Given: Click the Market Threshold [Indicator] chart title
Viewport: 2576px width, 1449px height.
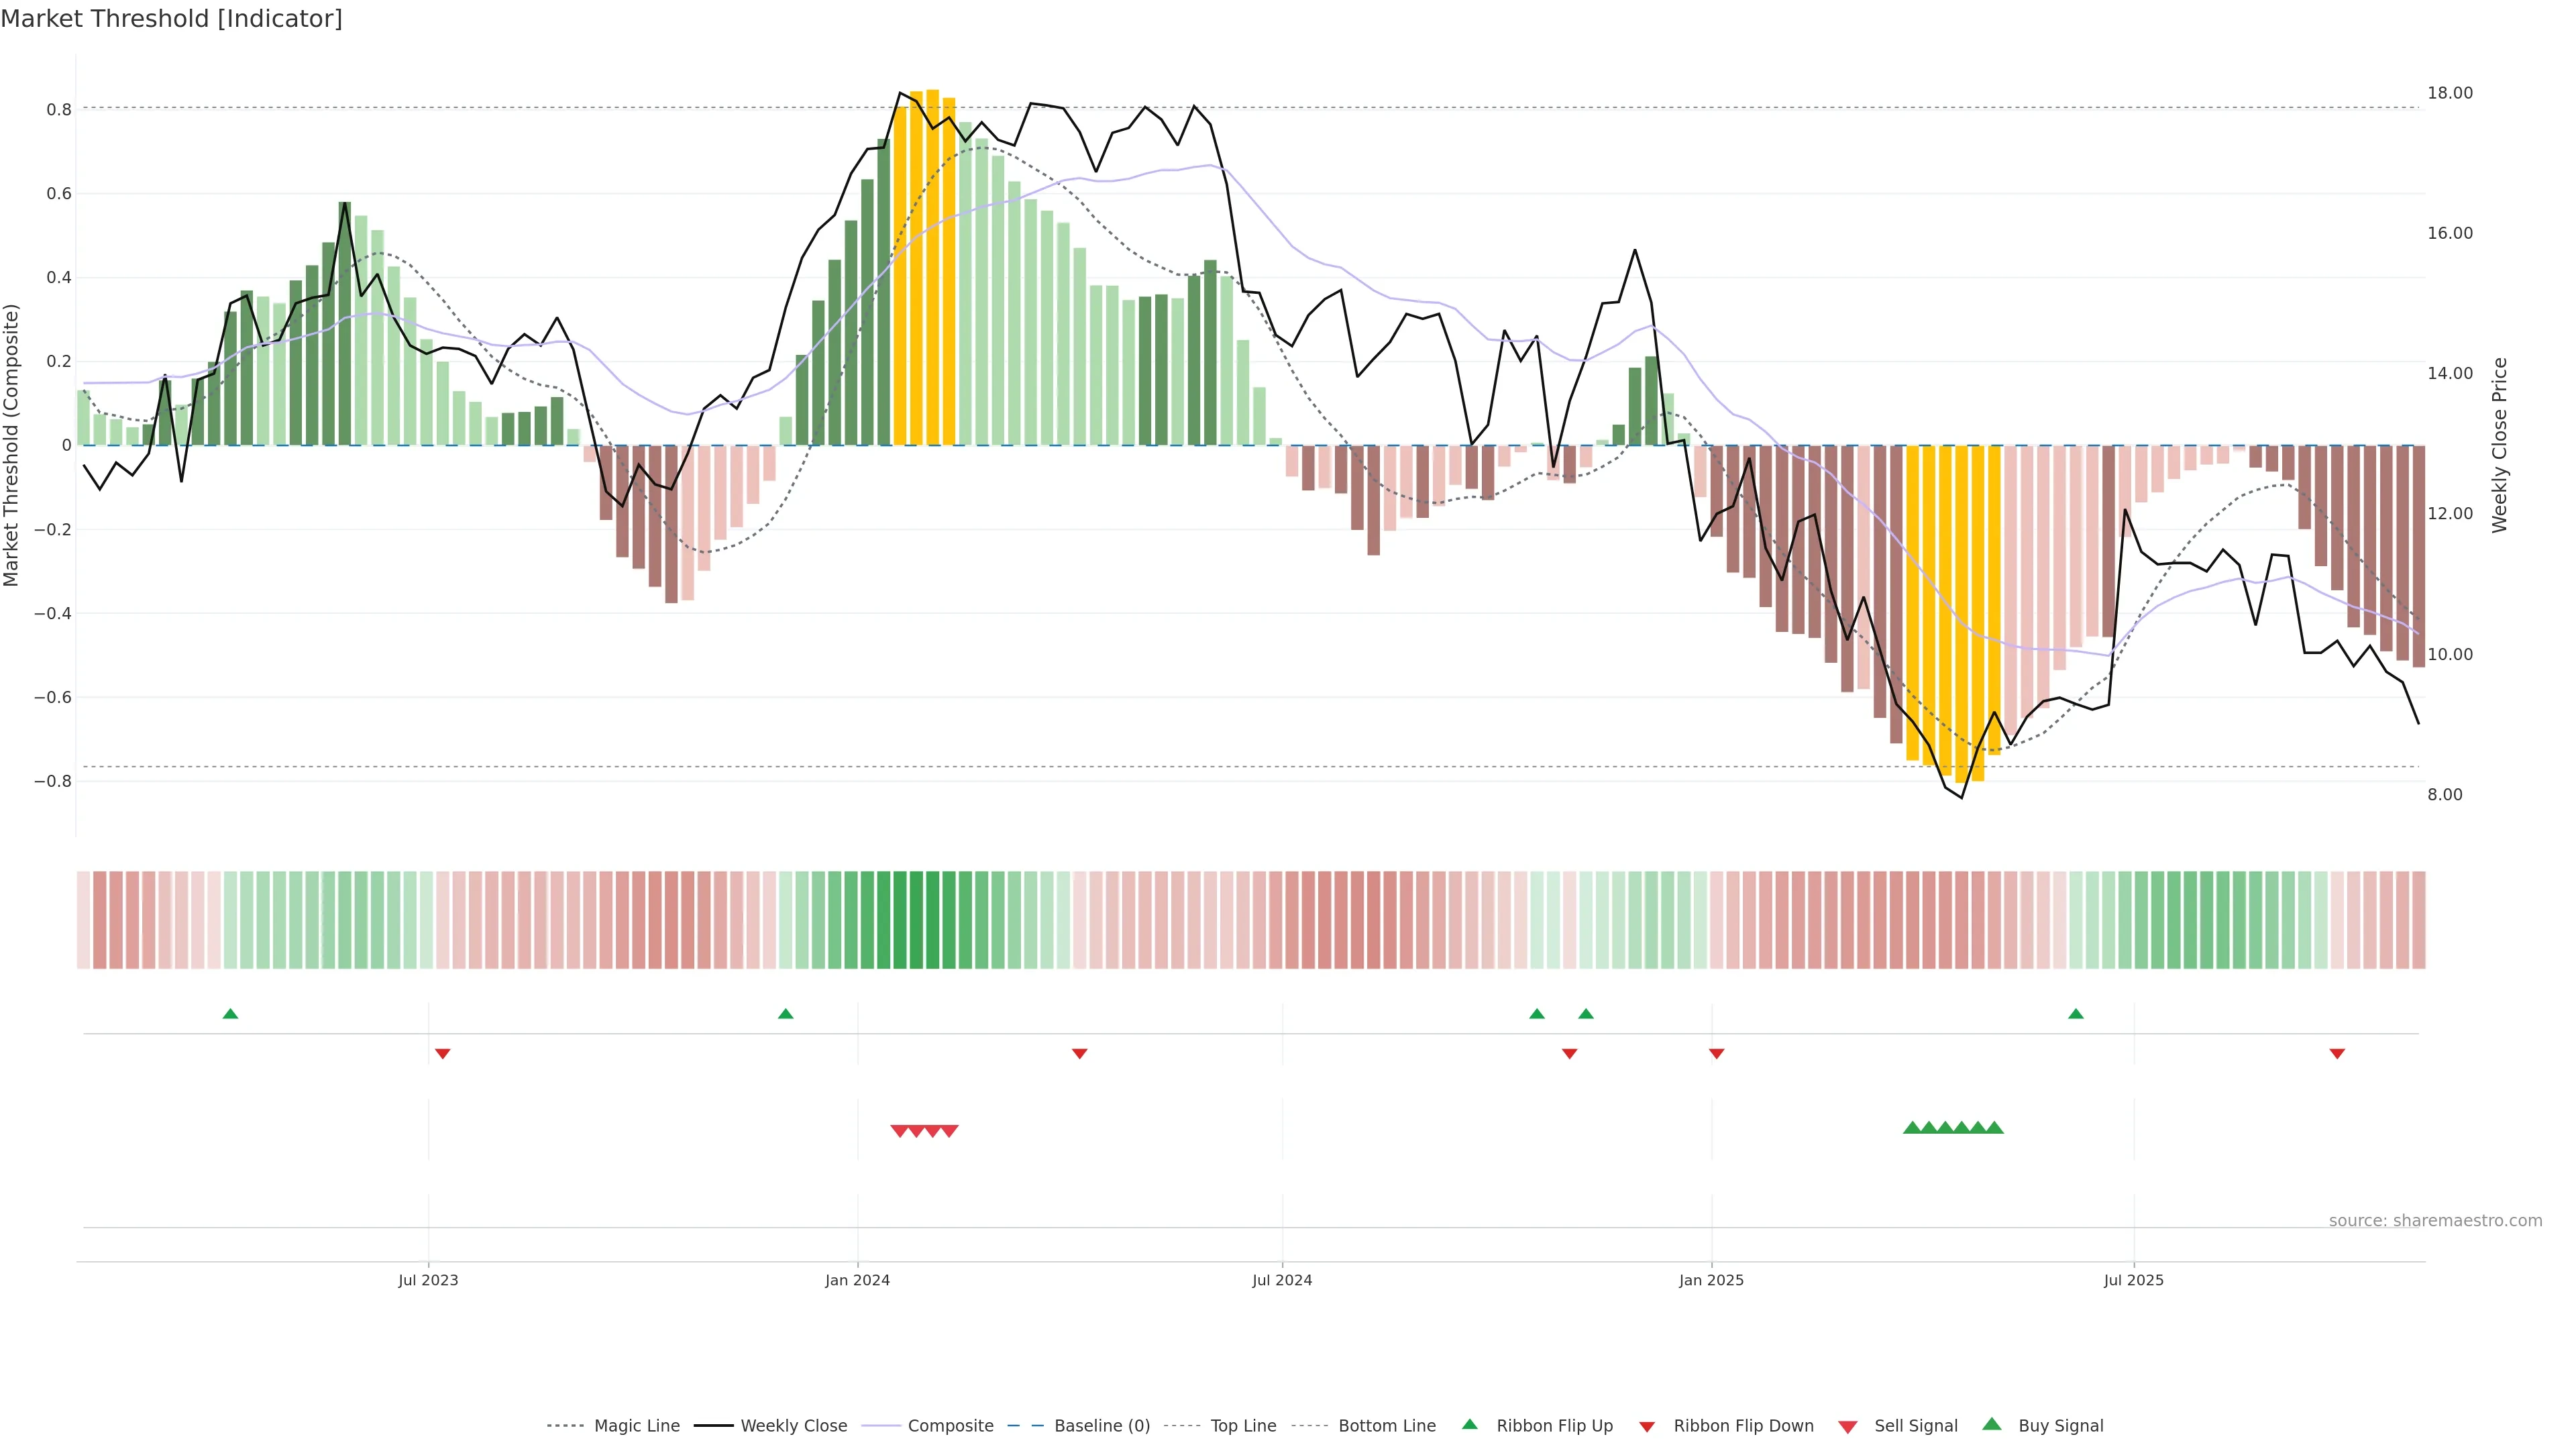Looking at the screenshot, I should [x=171, y=19].
